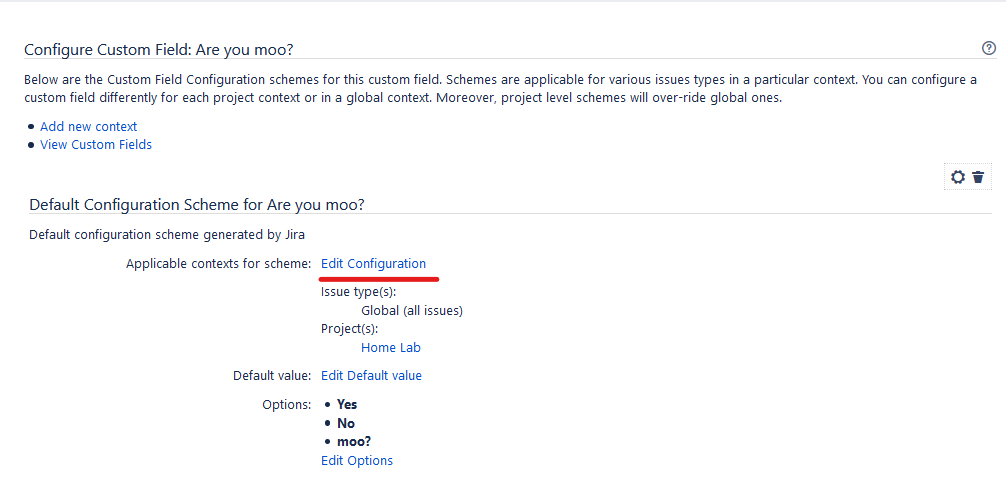The width and height of the screenshot is (1006, 493).
Task: Click the "Global (all issues)" text
Action: 411,310
